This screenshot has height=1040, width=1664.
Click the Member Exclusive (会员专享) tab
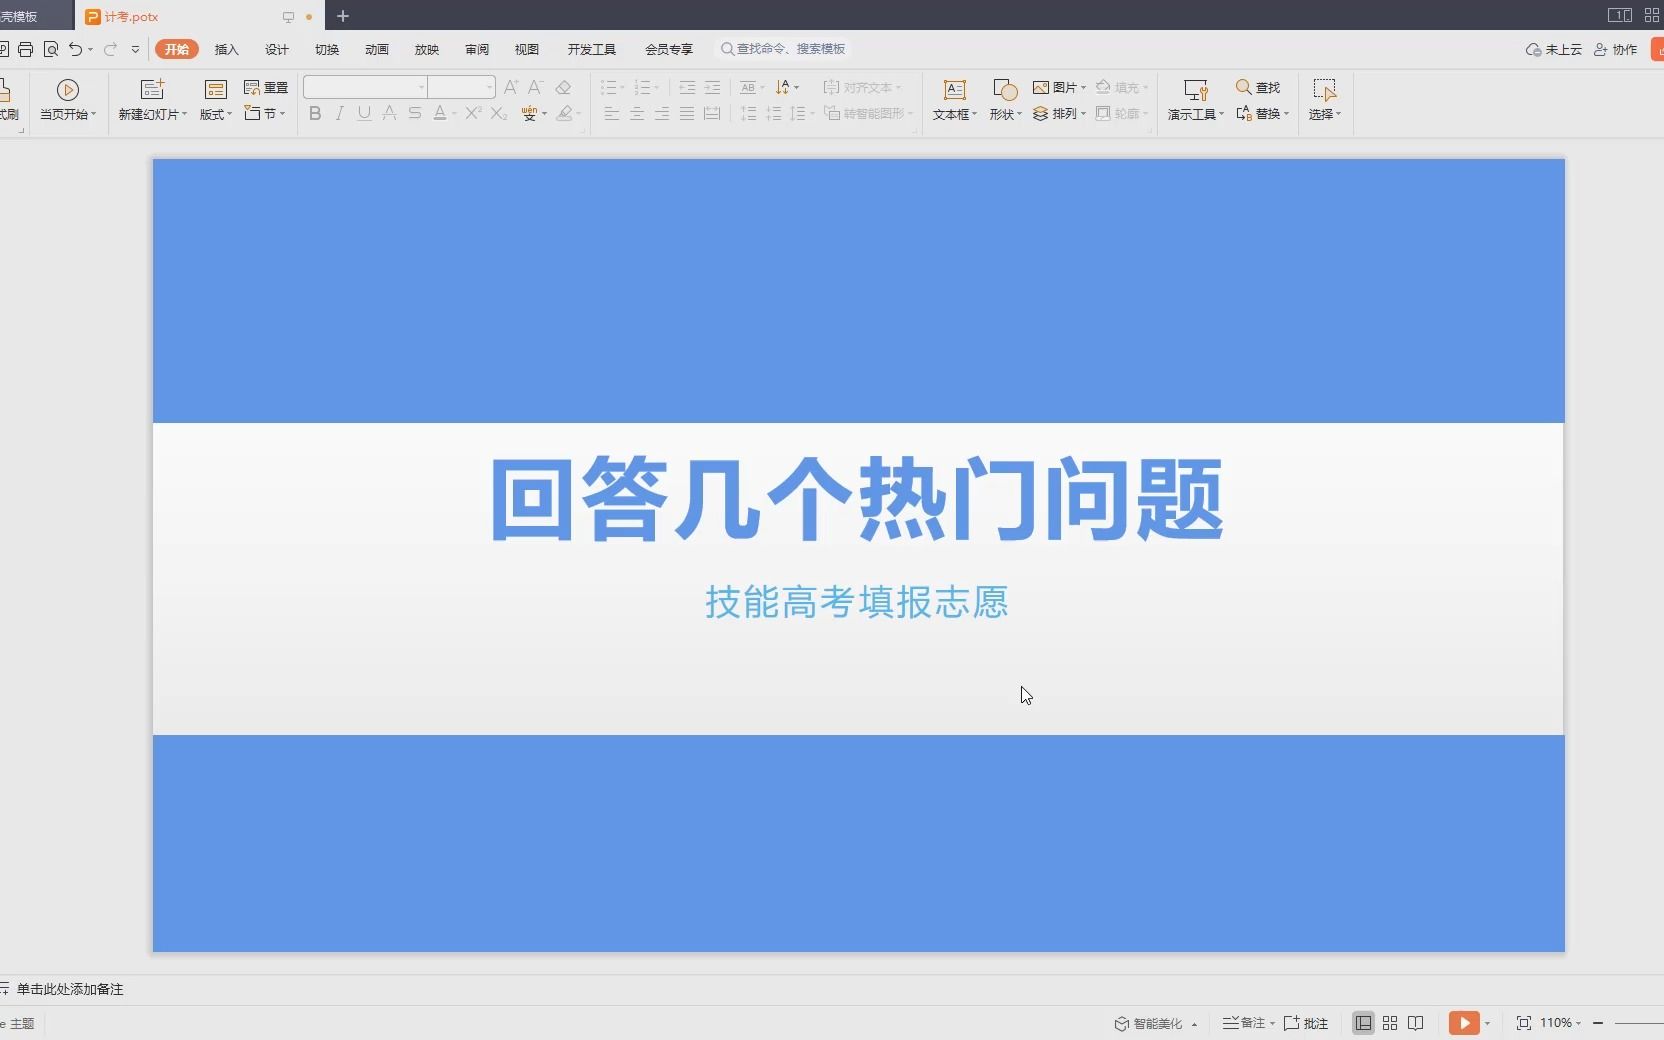tap(669, 49)
